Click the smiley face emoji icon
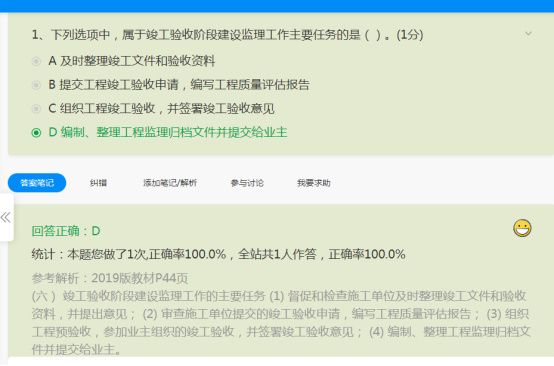The width and height of the screenshot is (554, 366). [x=522, y=228]
